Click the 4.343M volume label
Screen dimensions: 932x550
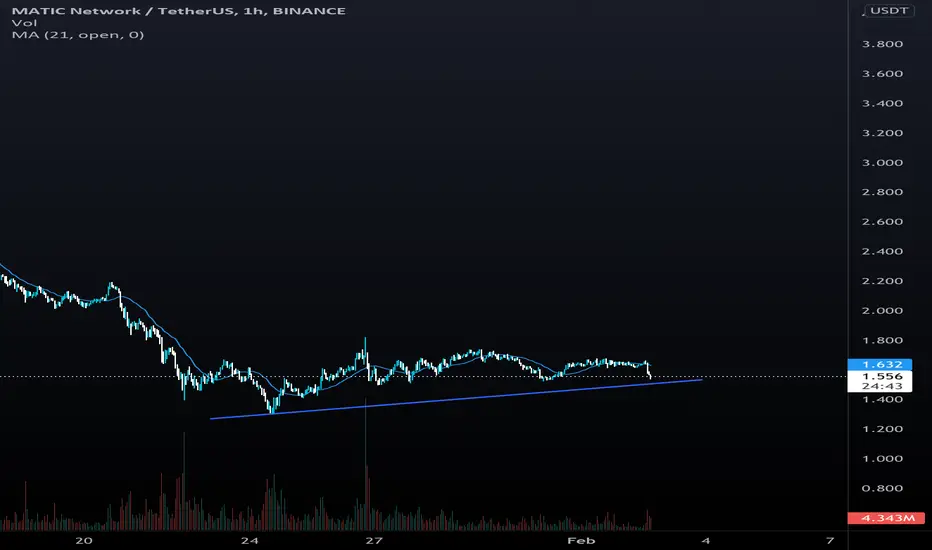click(x=886, y=518)
